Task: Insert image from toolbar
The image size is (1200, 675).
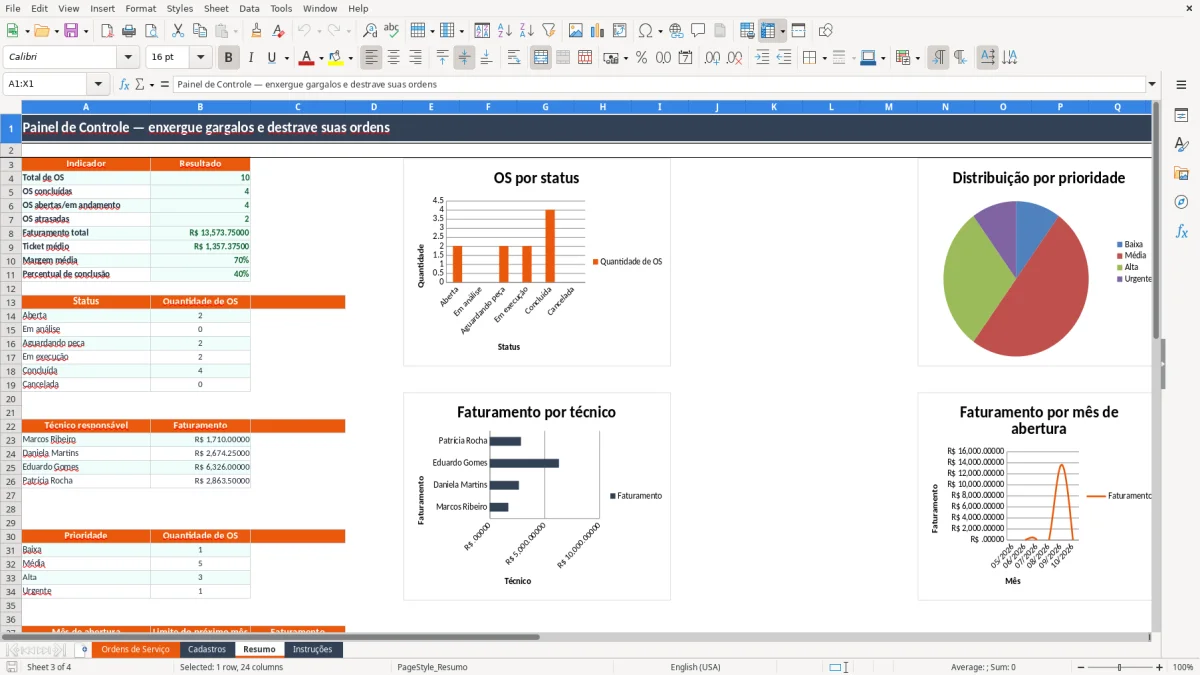Action: coord(576,31)
